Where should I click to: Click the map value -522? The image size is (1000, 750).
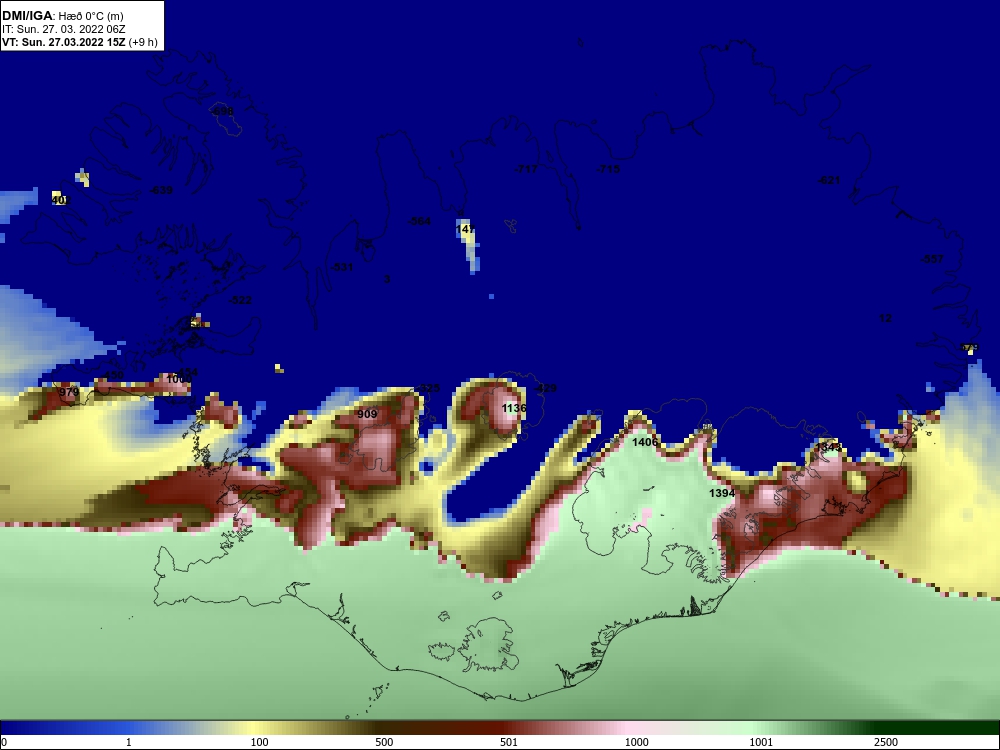(x=240, y=300)
